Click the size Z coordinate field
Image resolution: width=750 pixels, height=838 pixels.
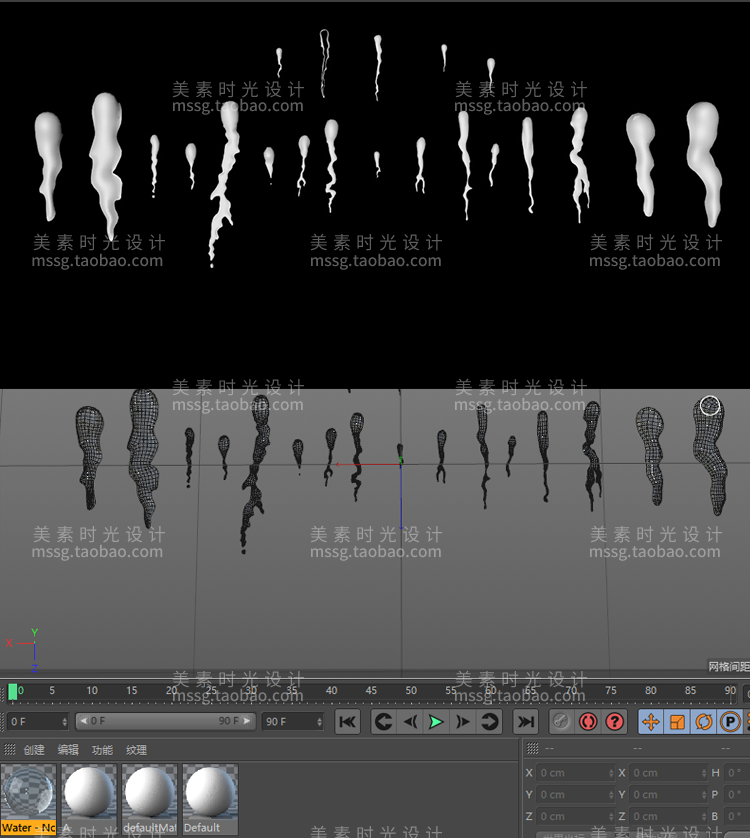pos(668,817)
